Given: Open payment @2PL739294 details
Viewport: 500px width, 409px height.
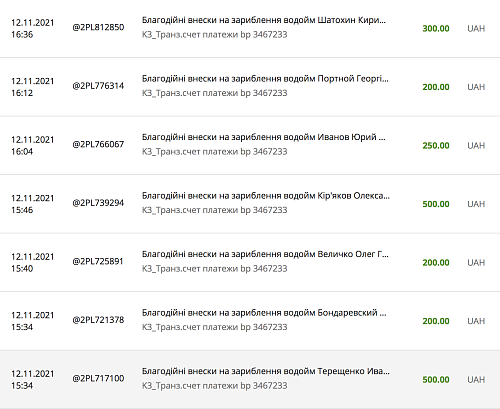Looking at the screenshot, I should [98, 203].
